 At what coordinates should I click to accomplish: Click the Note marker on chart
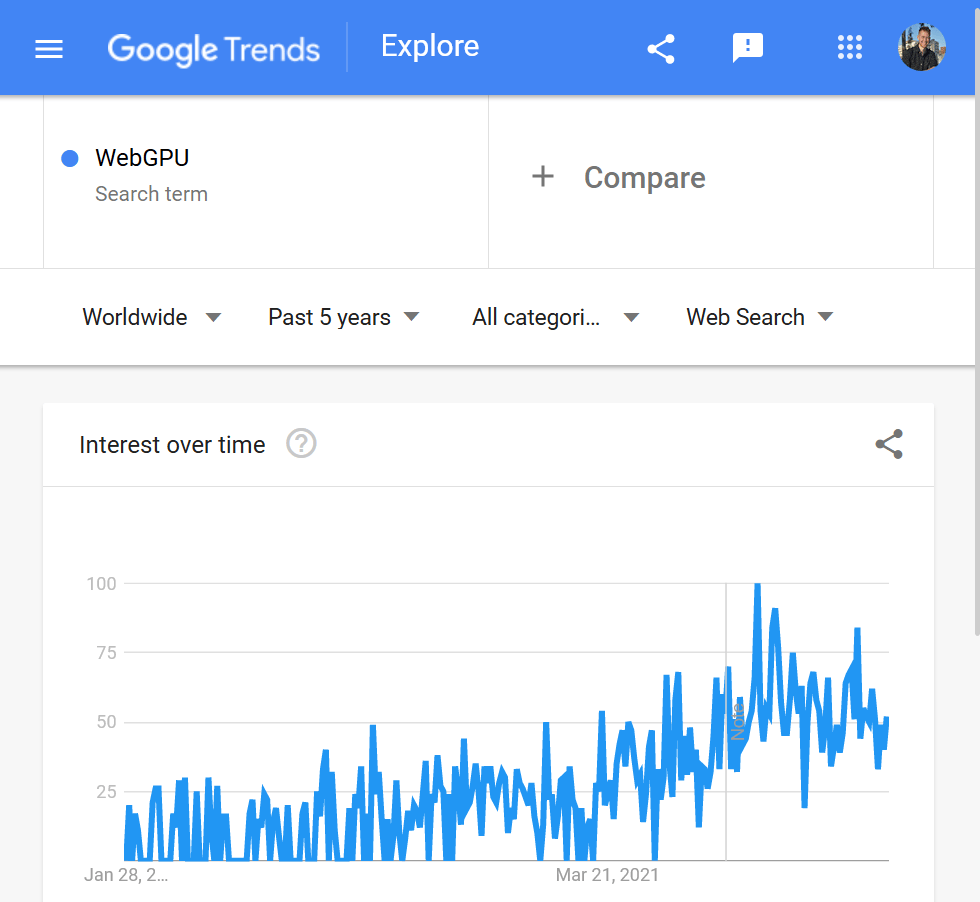pyautogui.click(x=738, y=722)
